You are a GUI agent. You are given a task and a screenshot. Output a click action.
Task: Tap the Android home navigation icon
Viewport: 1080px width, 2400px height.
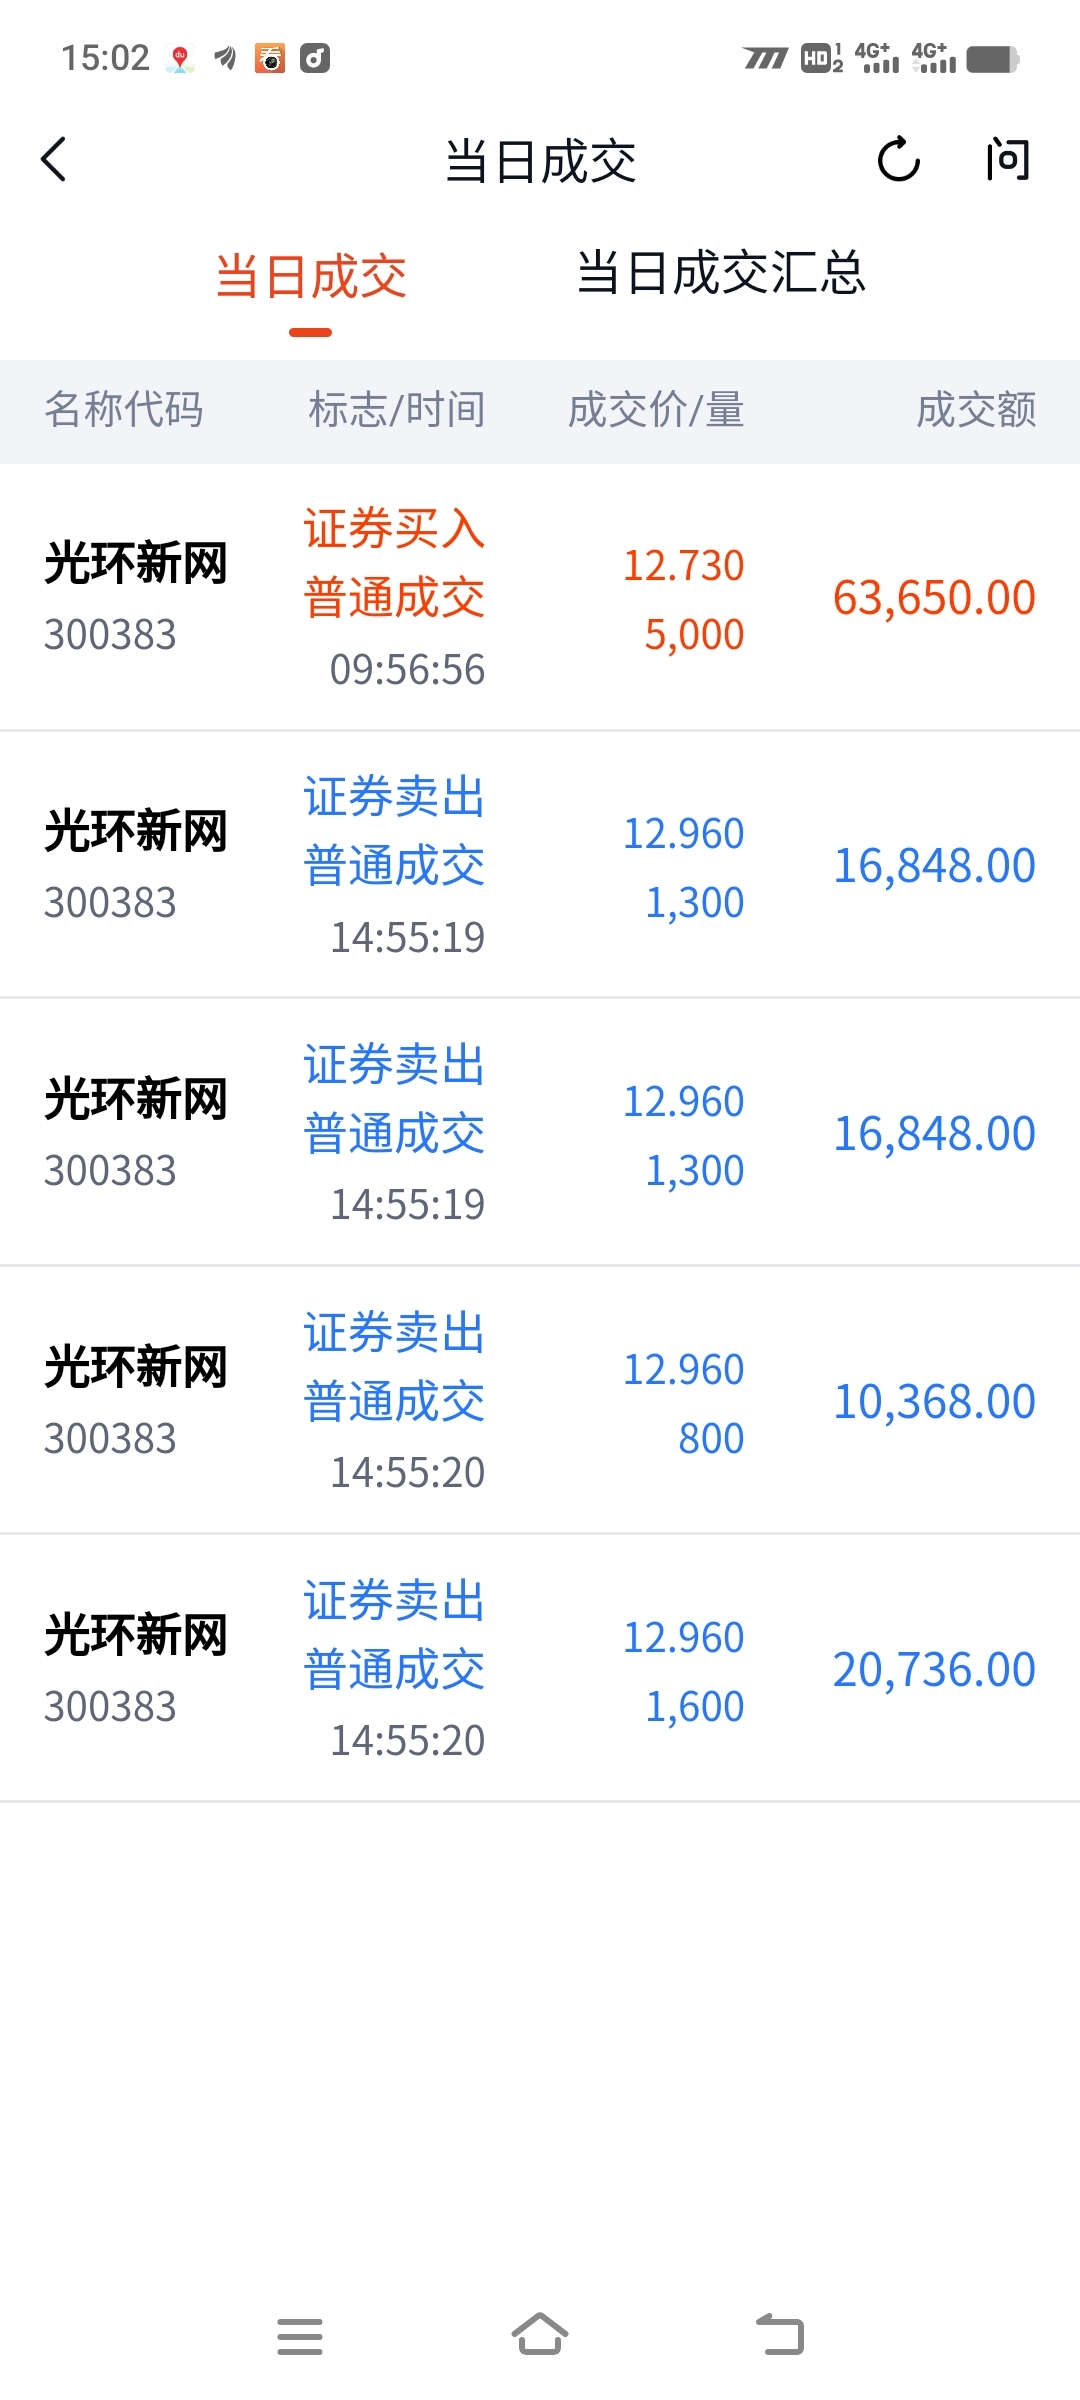coord(540,2335)
